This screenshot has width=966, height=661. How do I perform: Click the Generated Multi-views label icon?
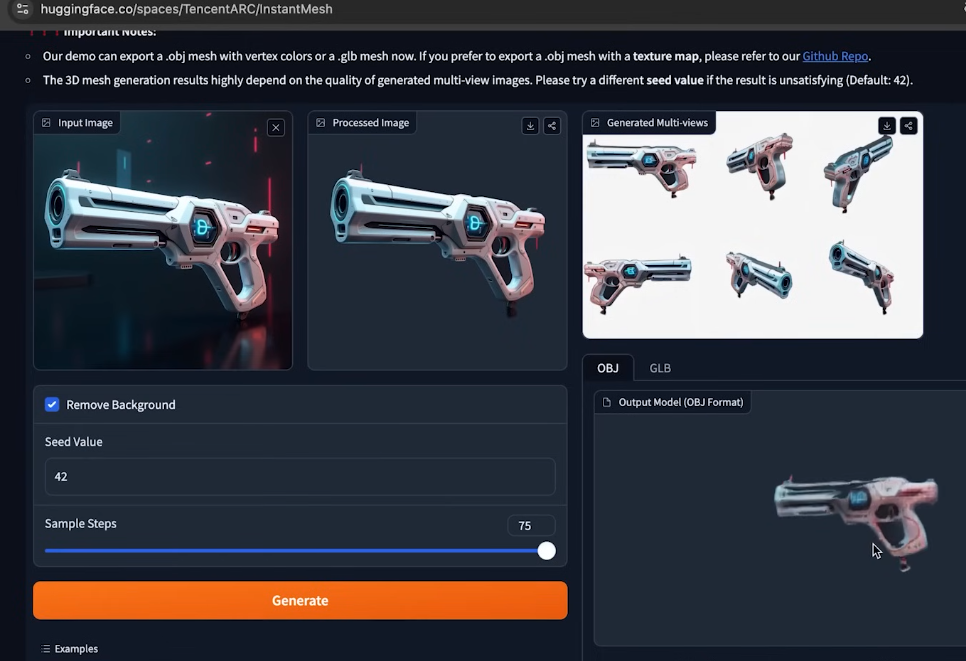[x=595, y=123]
